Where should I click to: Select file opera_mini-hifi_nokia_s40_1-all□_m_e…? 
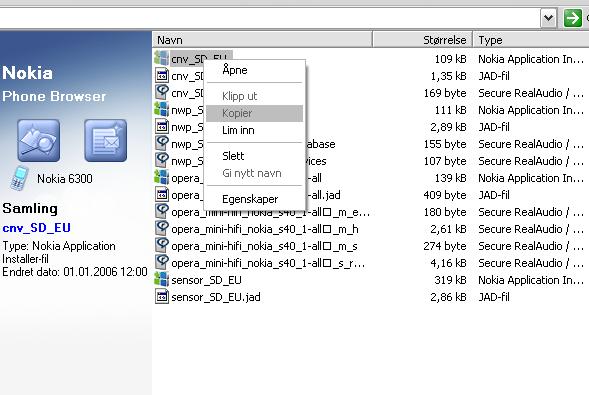[270, 212]
